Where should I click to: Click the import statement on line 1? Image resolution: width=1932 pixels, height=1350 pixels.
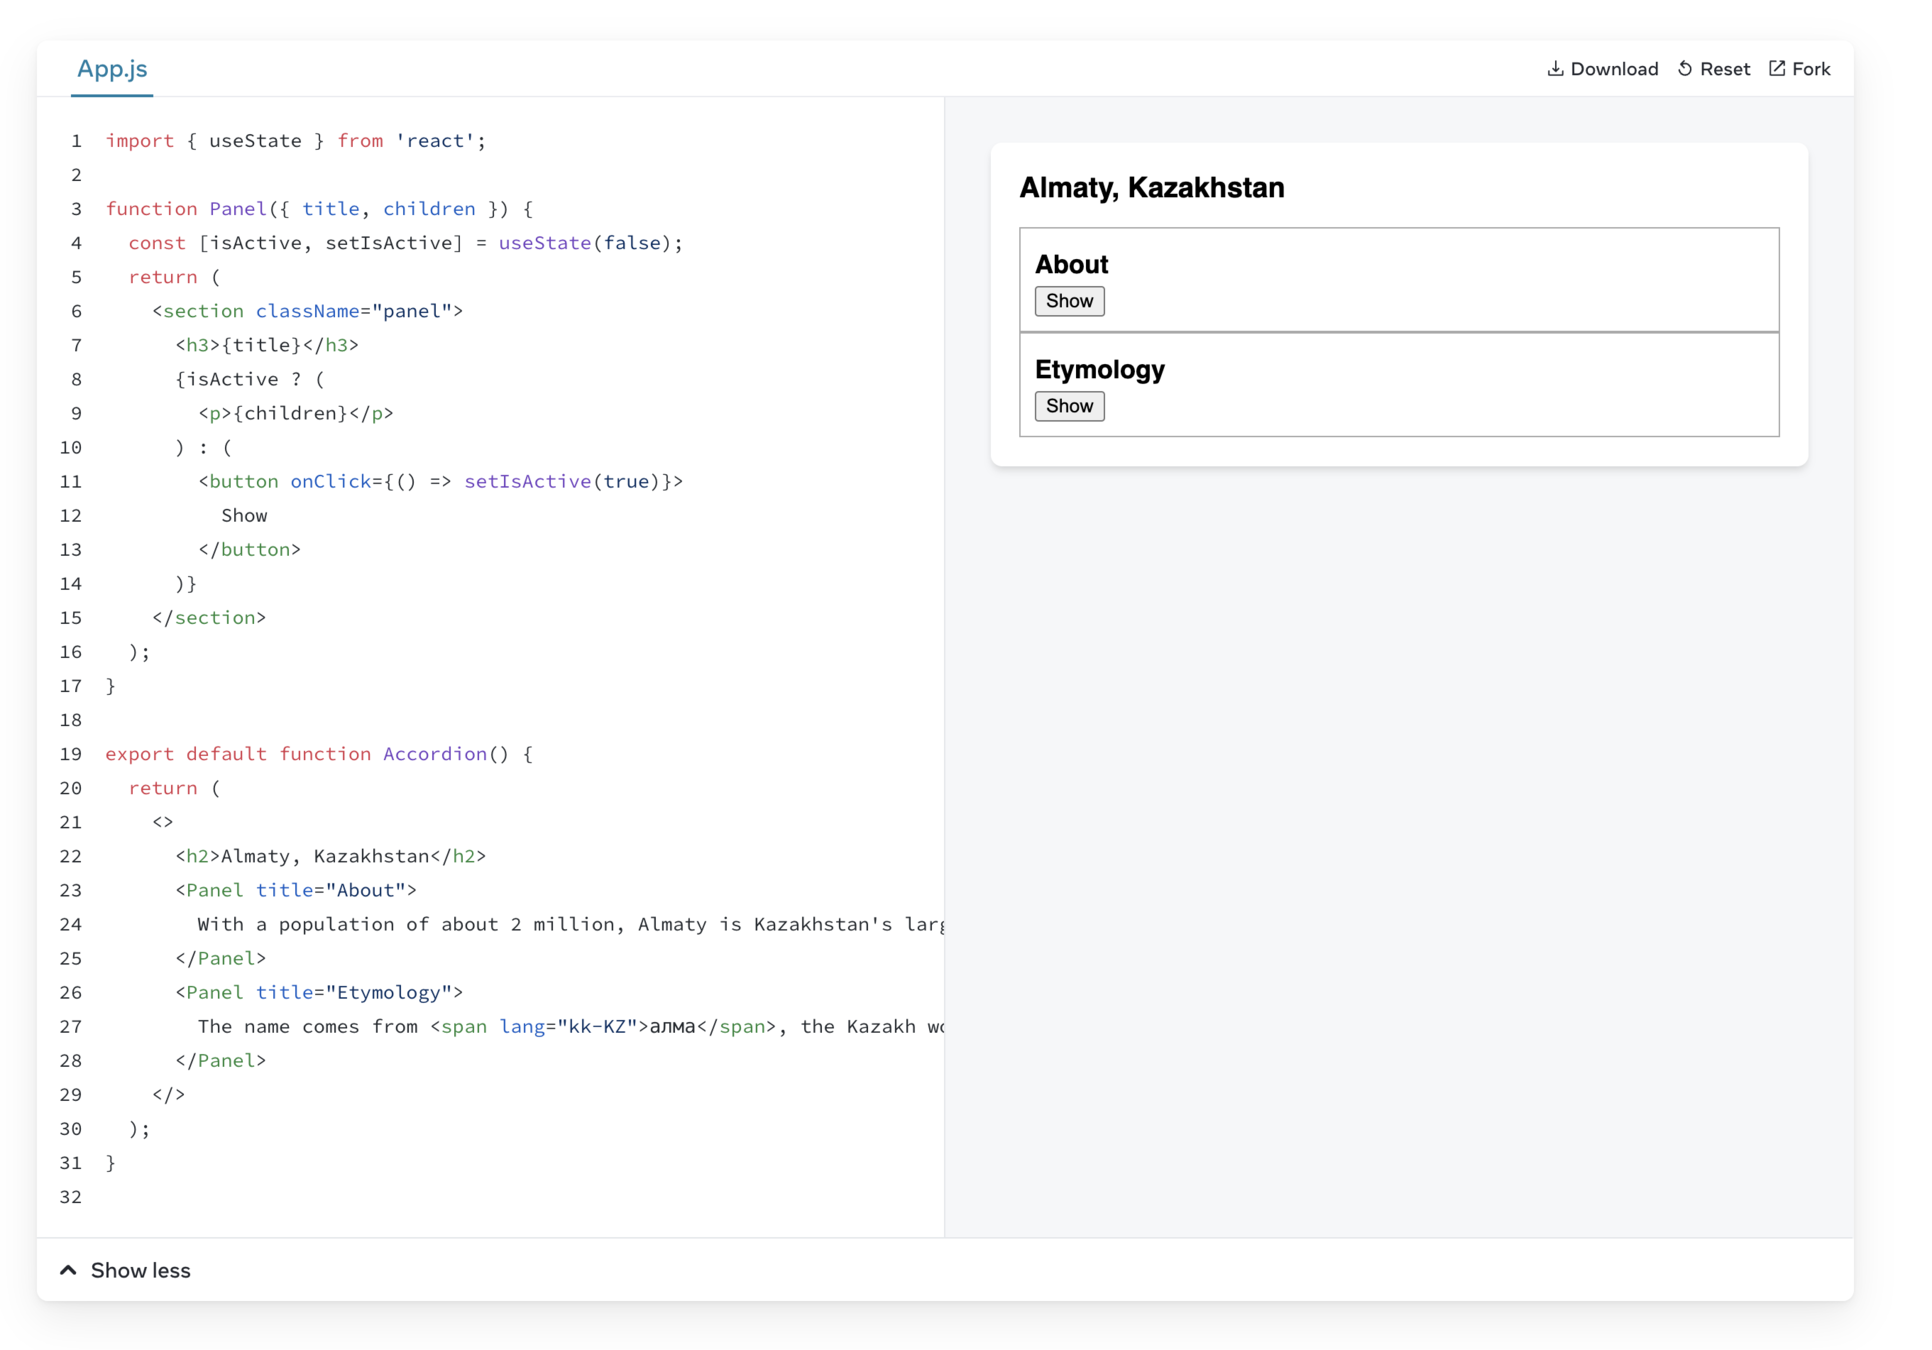pyautogui.click(x=295, y=141)
